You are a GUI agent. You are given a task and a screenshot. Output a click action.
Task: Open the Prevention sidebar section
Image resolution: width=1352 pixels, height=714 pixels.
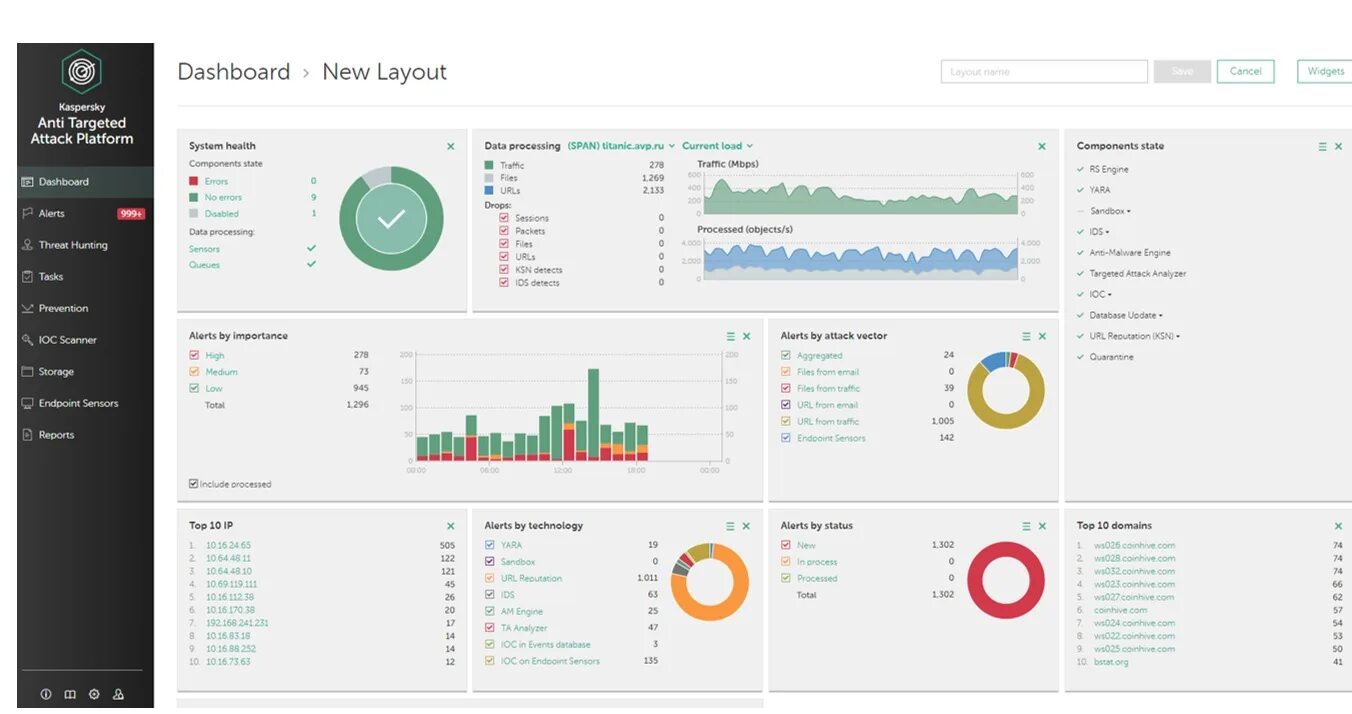click(x=85, y=308)
